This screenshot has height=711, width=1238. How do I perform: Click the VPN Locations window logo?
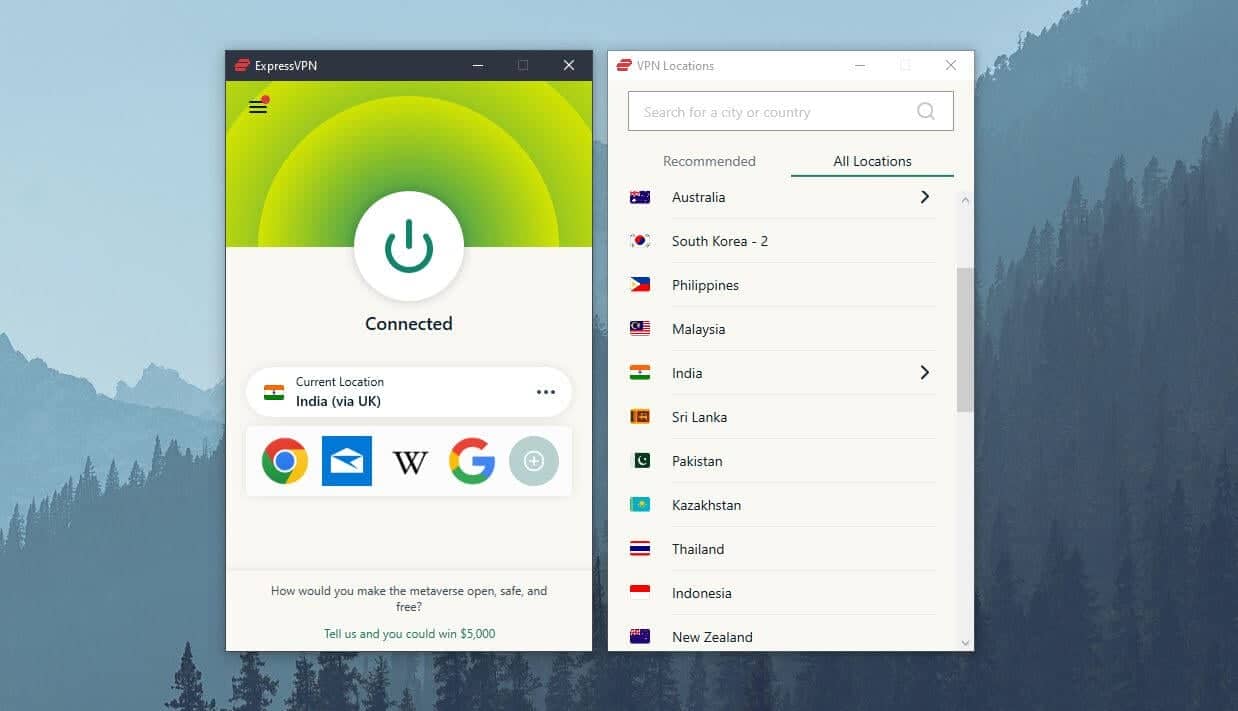(x=624, y=66)
